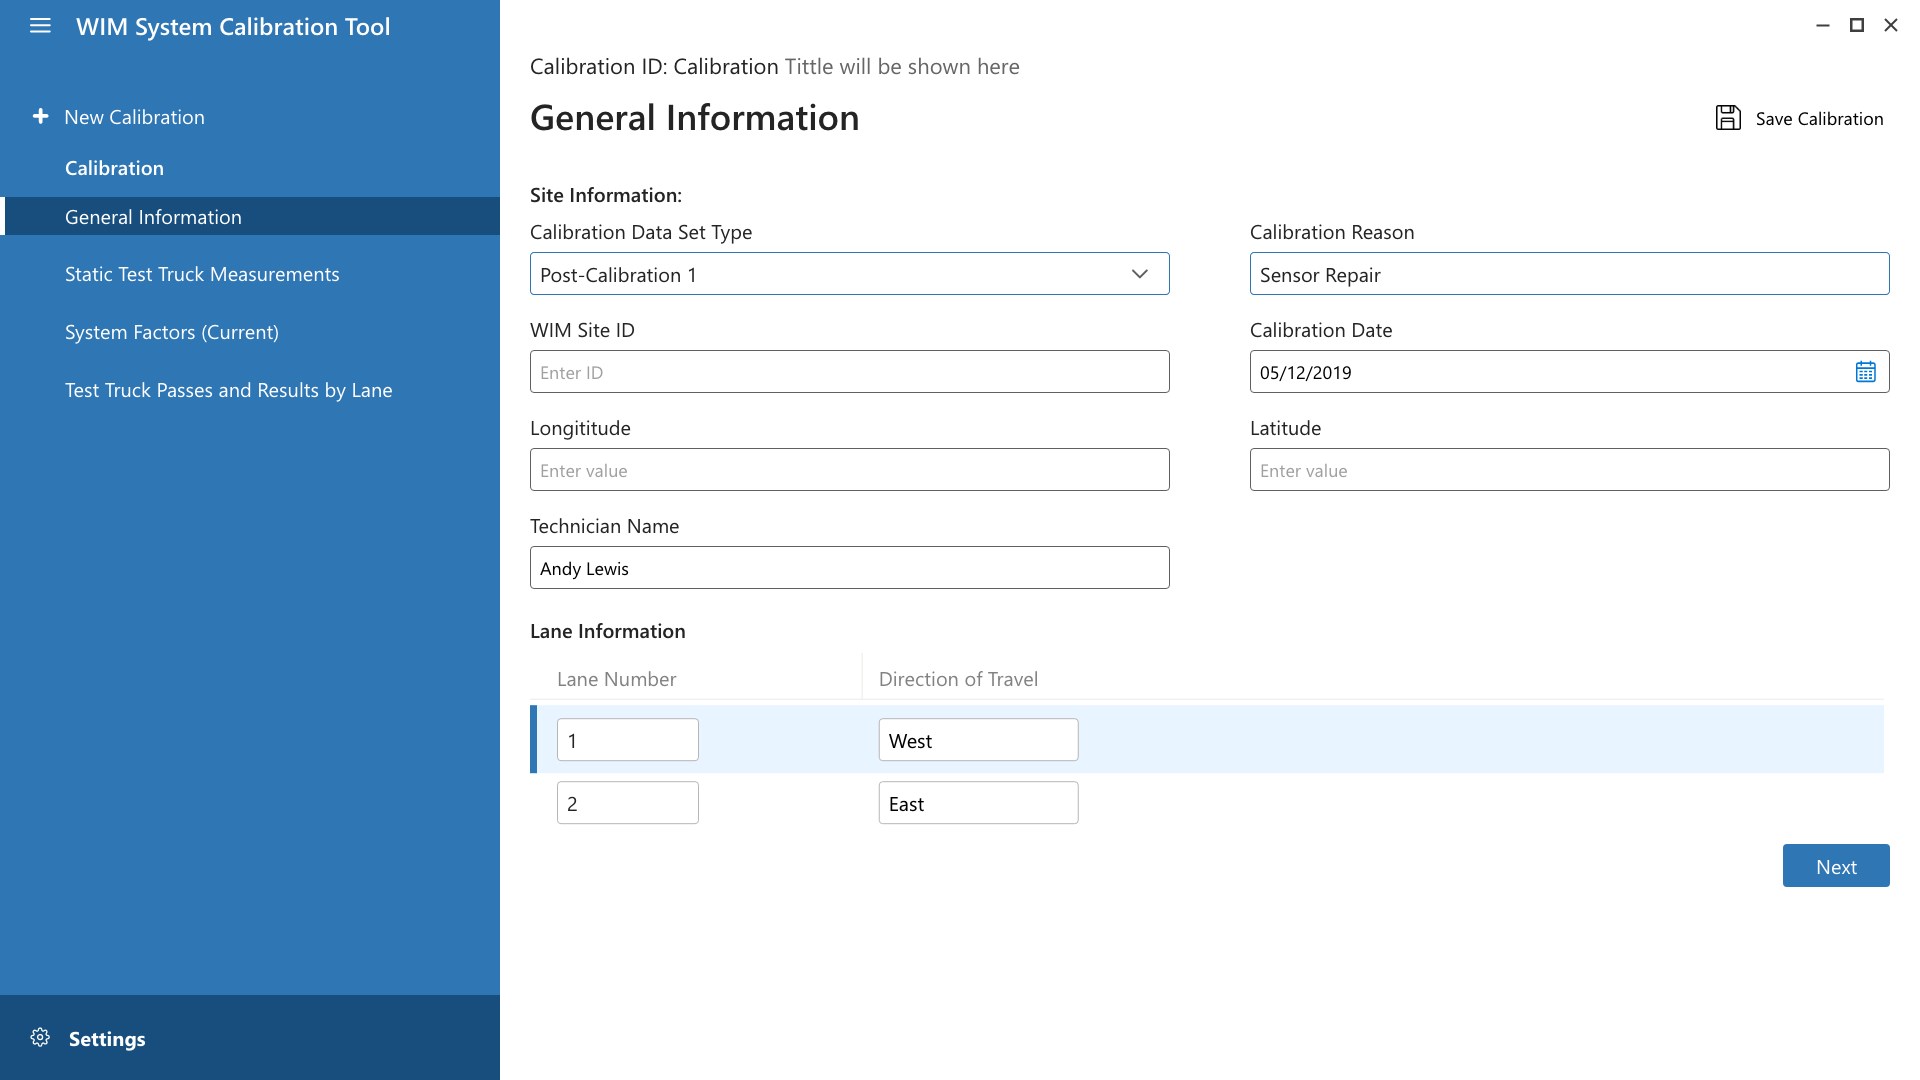Focus the Longitude input field
Image resolution: width=1920 pixels, height=1080 pixels.
pos(849,470)
